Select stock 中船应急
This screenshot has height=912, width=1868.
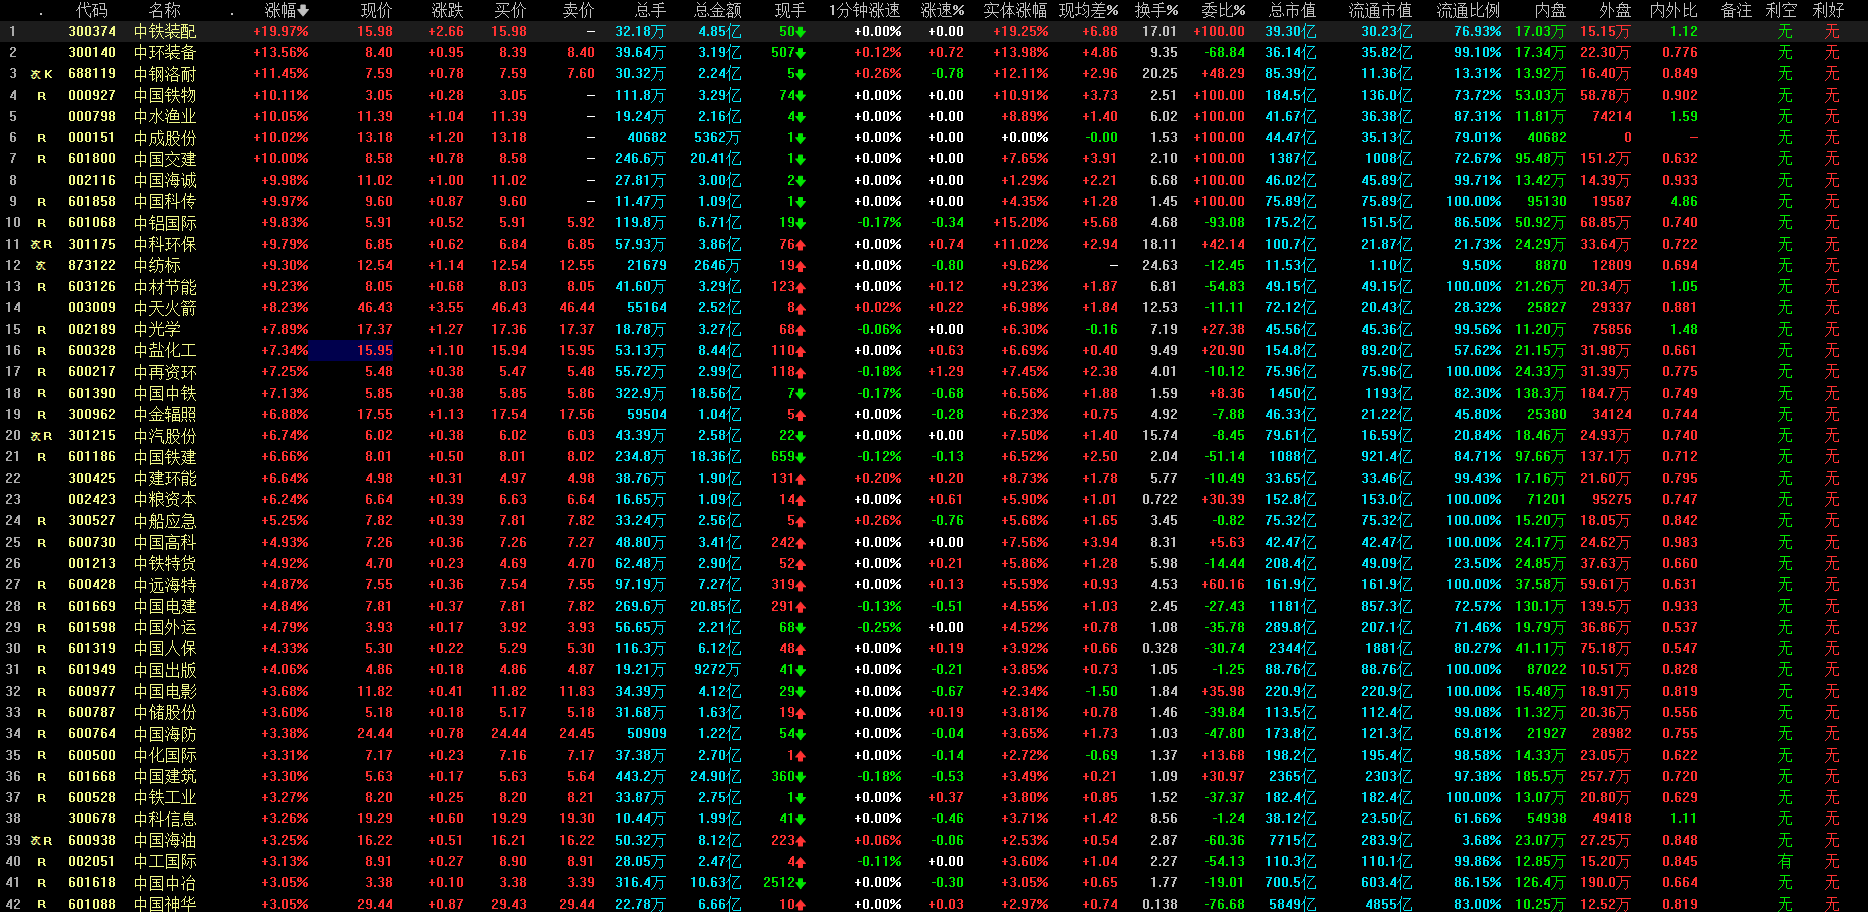pos(165,521)
